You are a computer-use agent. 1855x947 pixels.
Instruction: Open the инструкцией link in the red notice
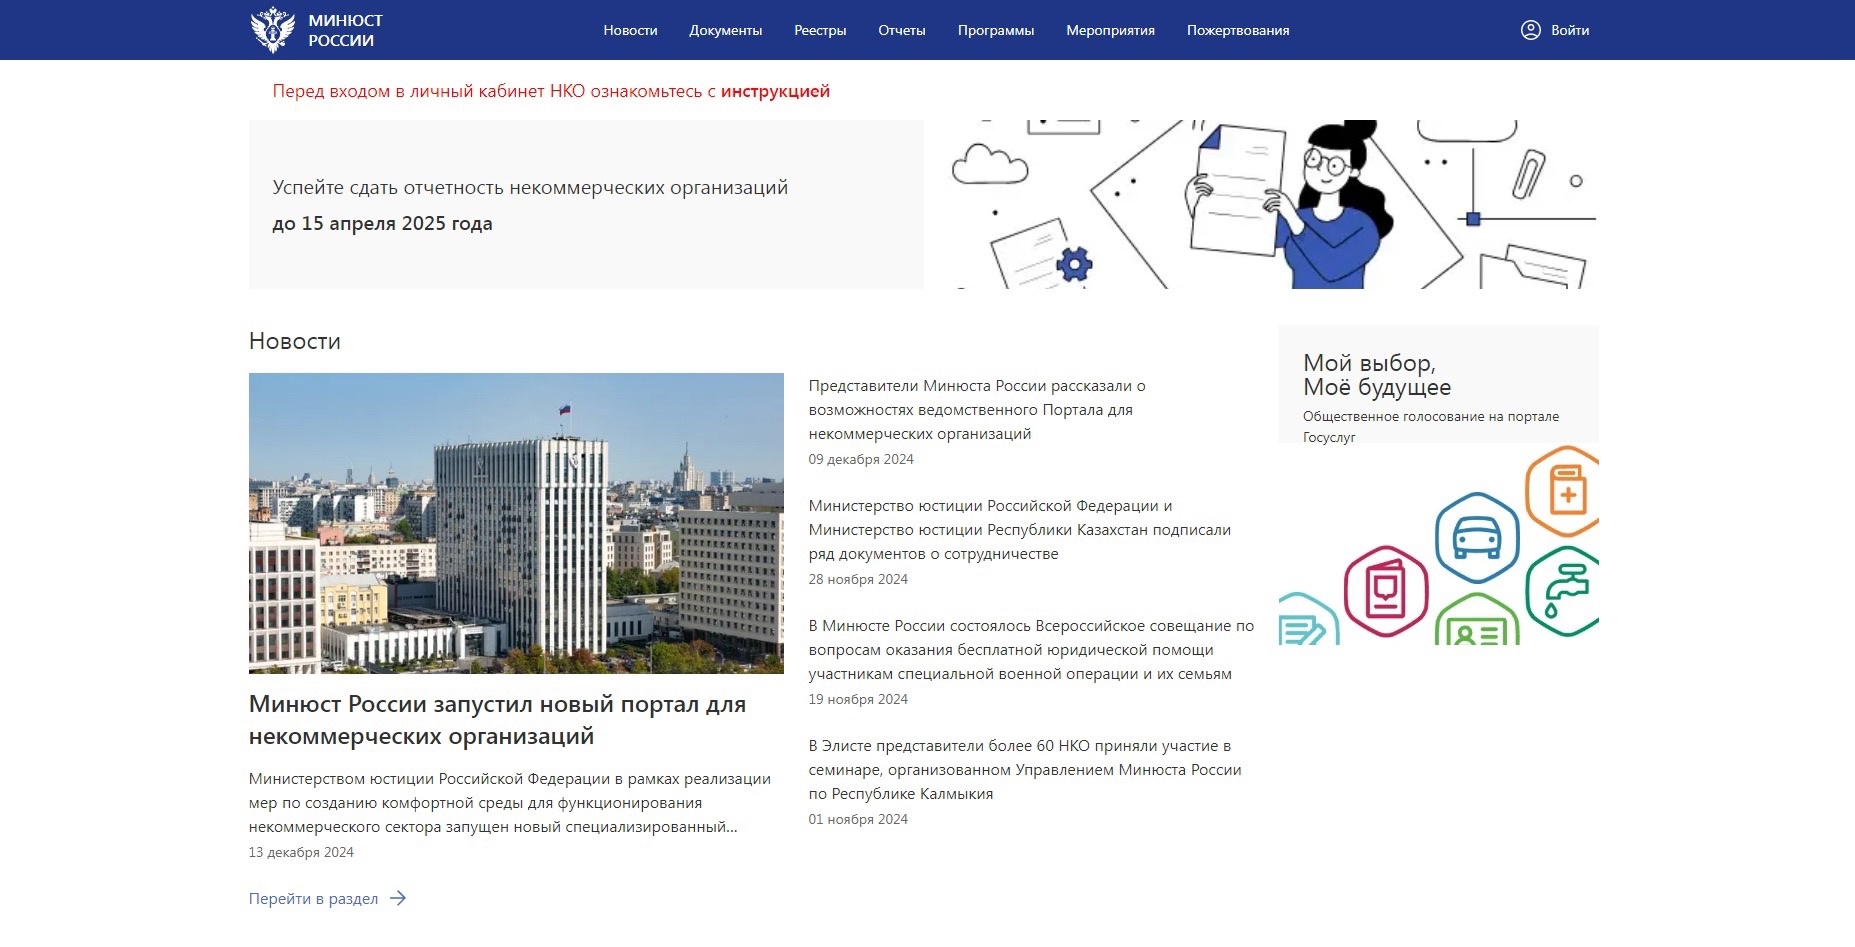pos(775,91)
